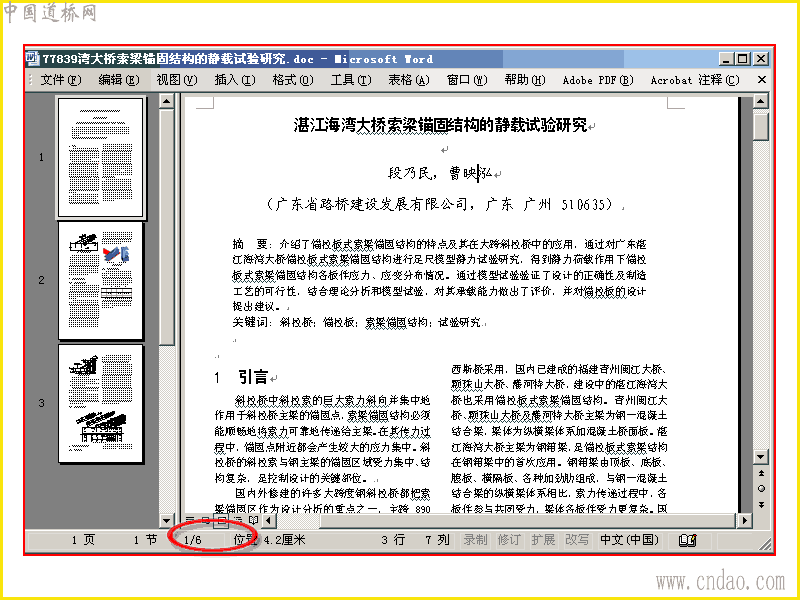
Task: Toggle 修订 track changes indicator
Action: 509,540
